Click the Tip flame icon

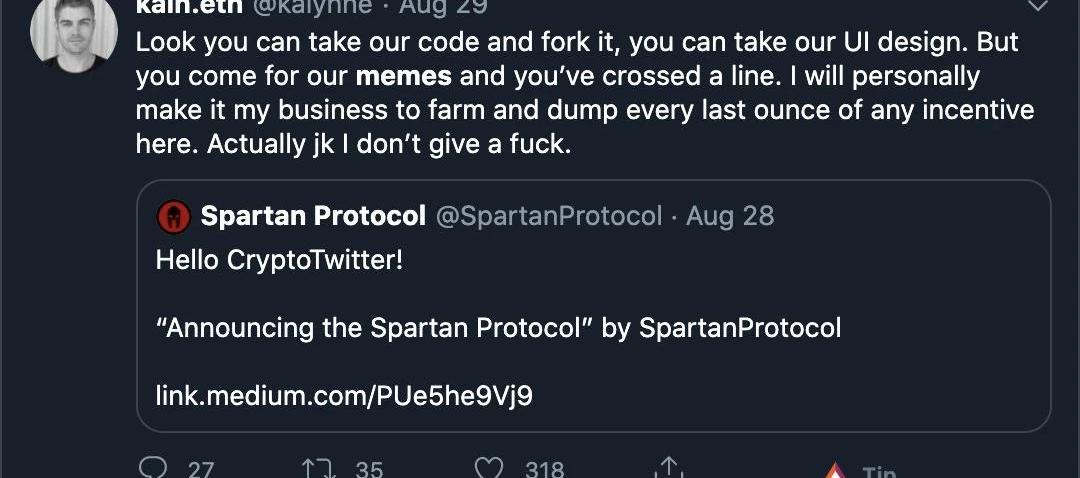pyautogui.click(x=834, y=472)
